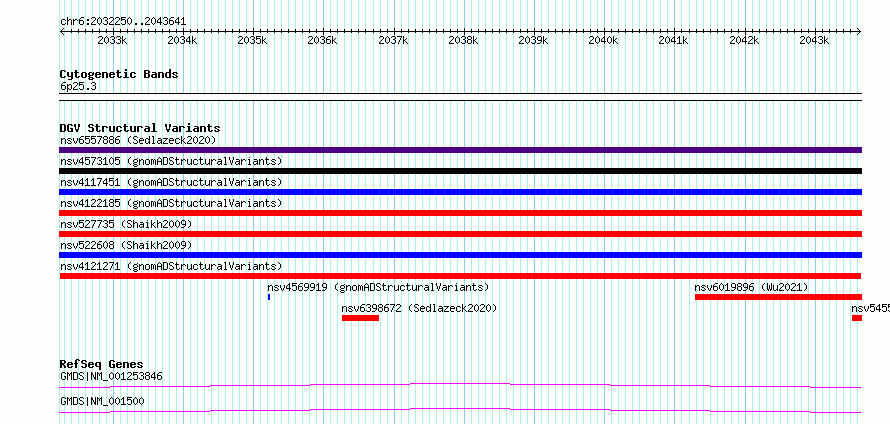890x424 pixels.
Task: Click the 2037k ruler position
Action: click(393, 40)
